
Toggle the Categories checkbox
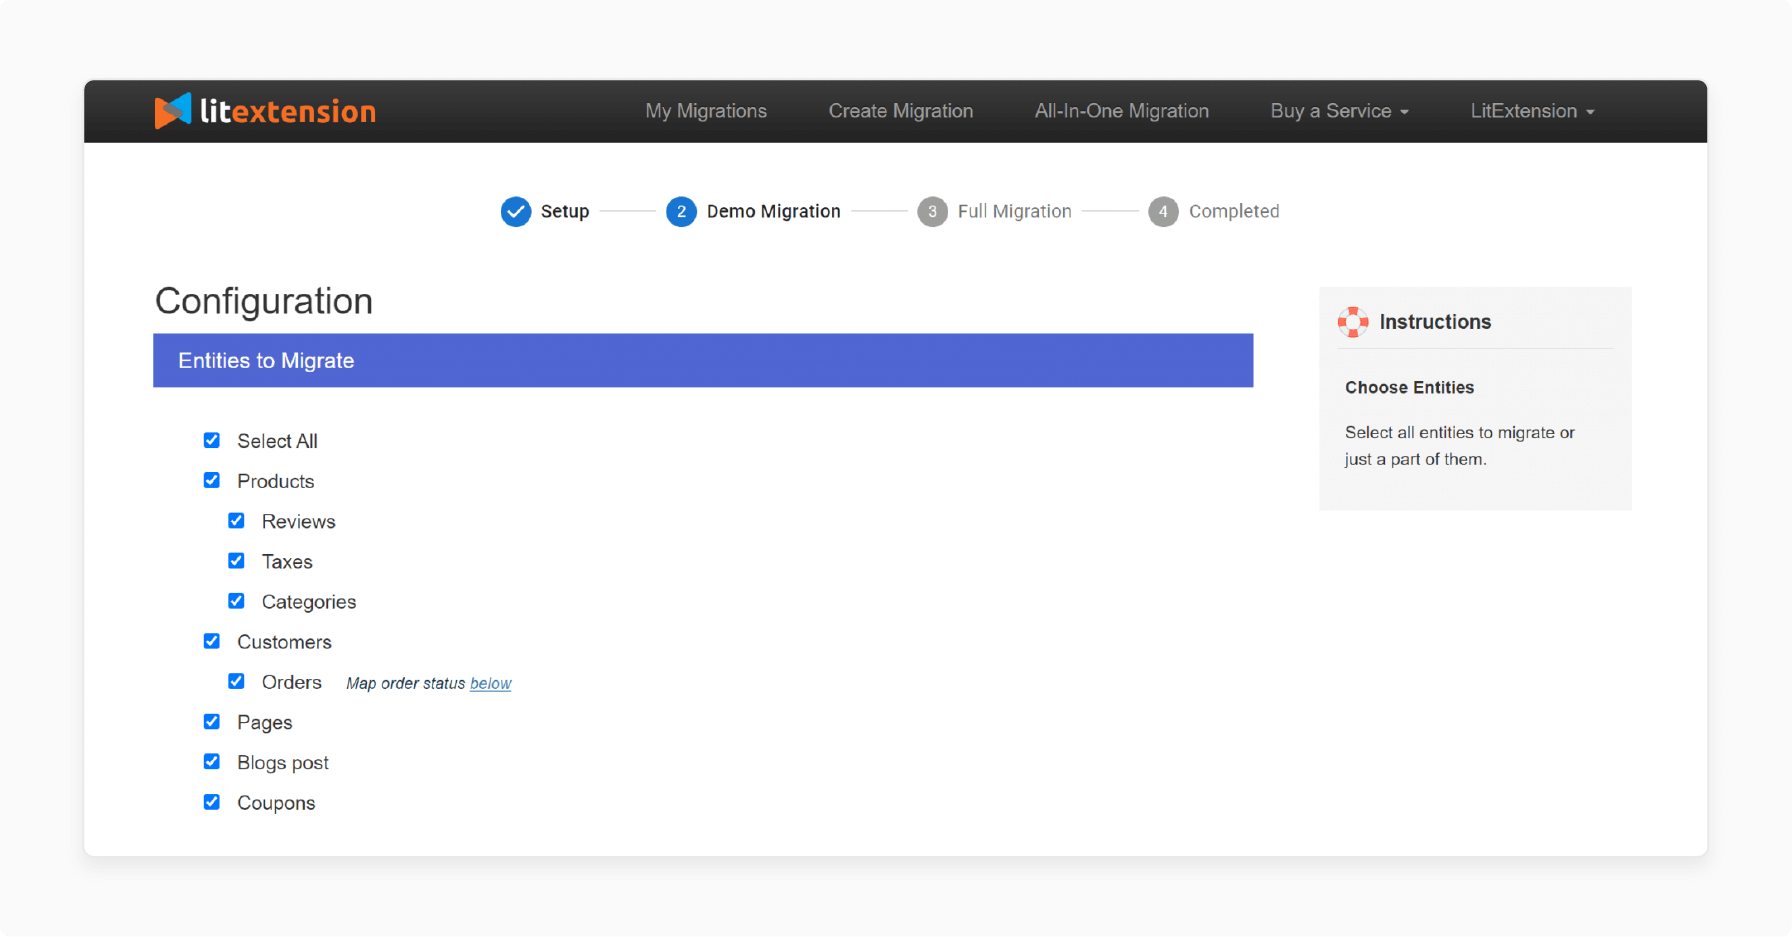click(236, 601)
